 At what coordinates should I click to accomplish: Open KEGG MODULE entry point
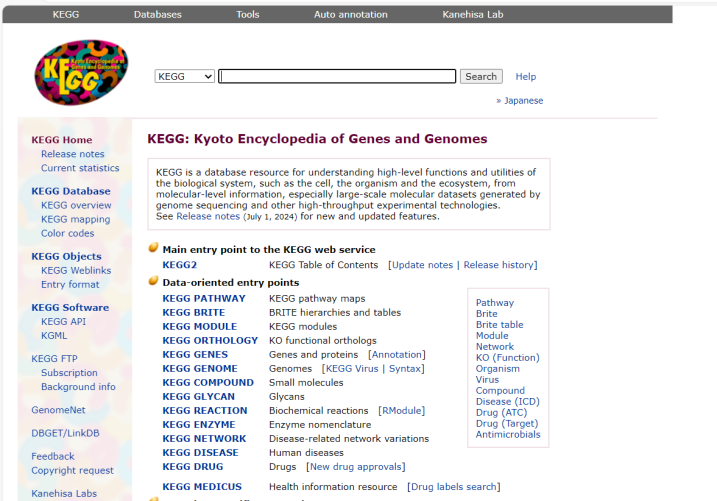[x=199, y=327]
